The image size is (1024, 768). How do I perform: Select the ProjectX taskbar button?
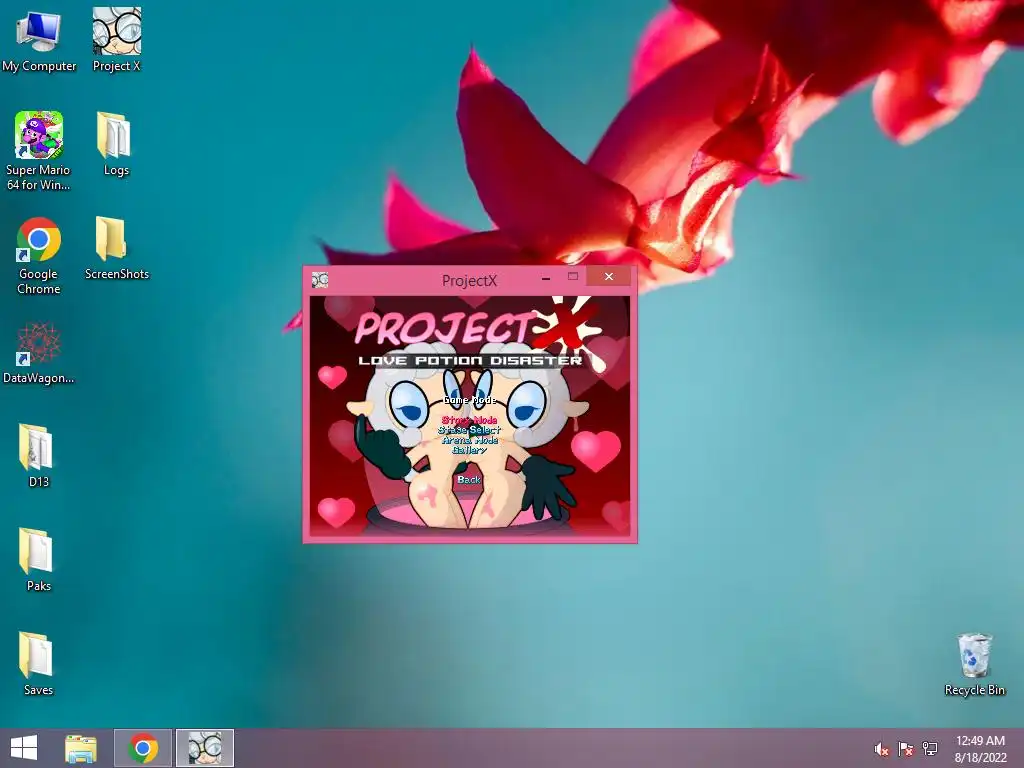204,748
